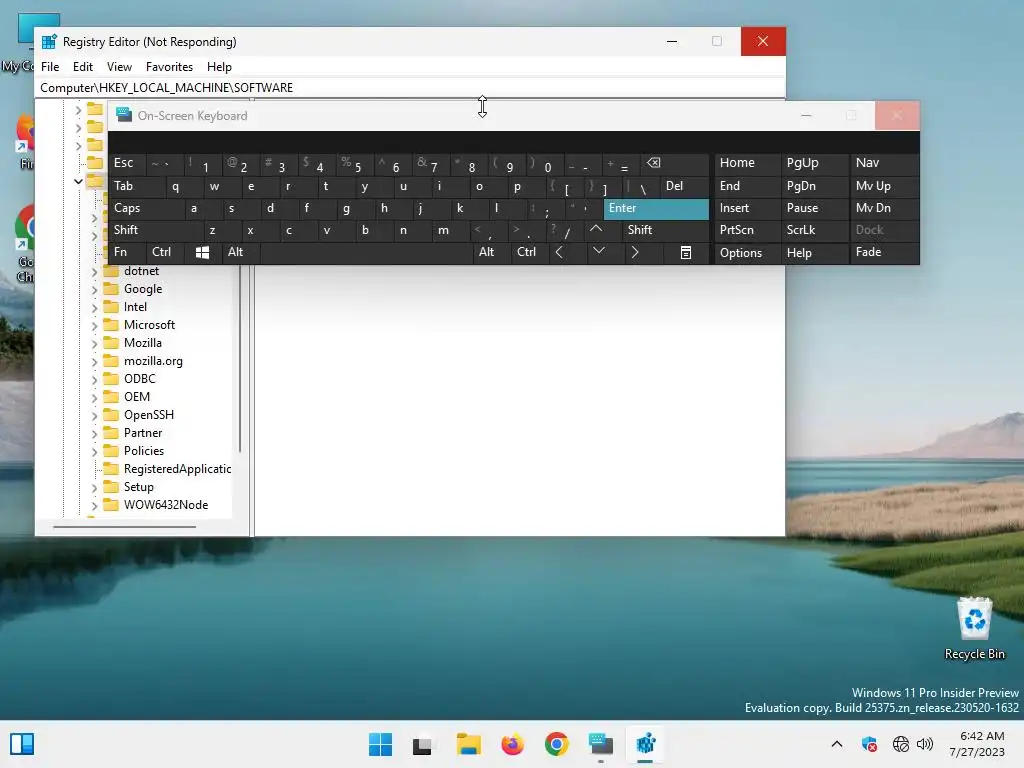Click the right arrow key on On-Screen Keyboard
1024x768 pixels.
[635, 252]
